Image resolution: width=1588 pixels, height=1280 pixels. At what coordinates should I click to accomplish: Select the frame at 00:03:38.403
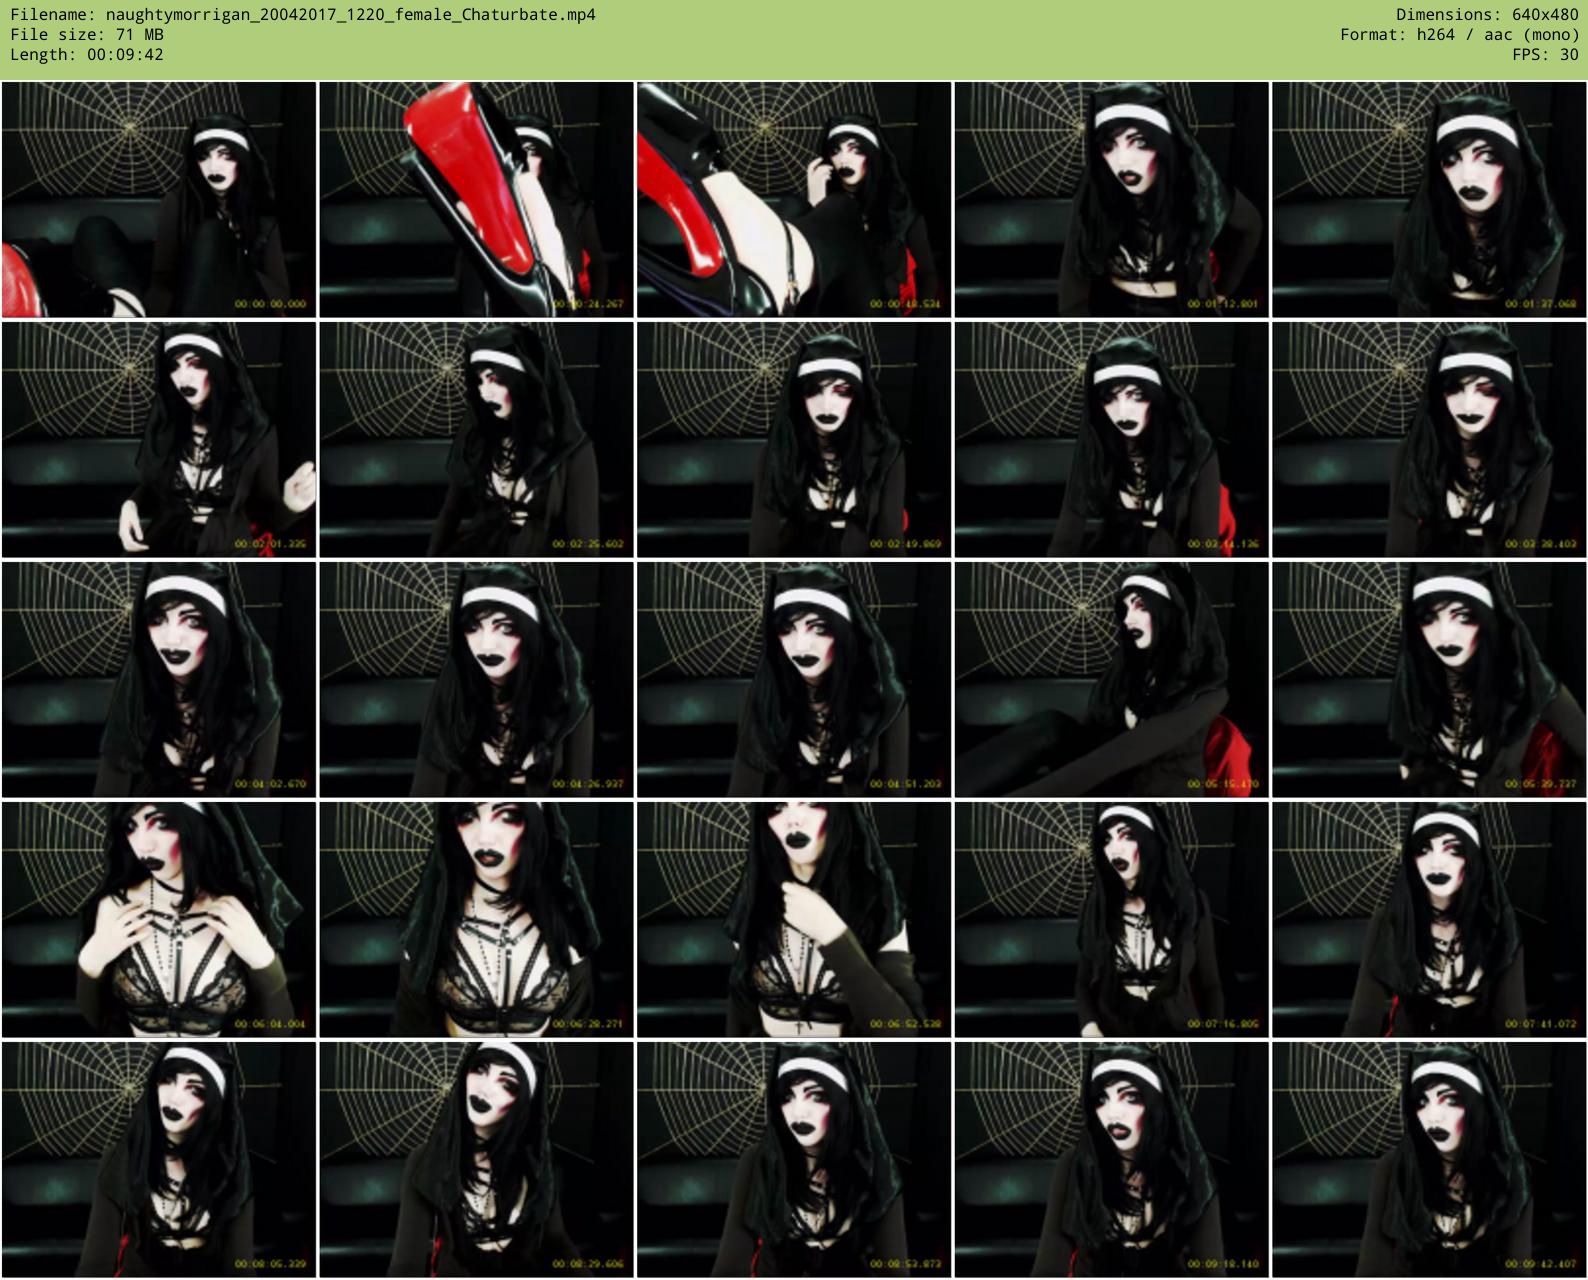[1429, 439]
